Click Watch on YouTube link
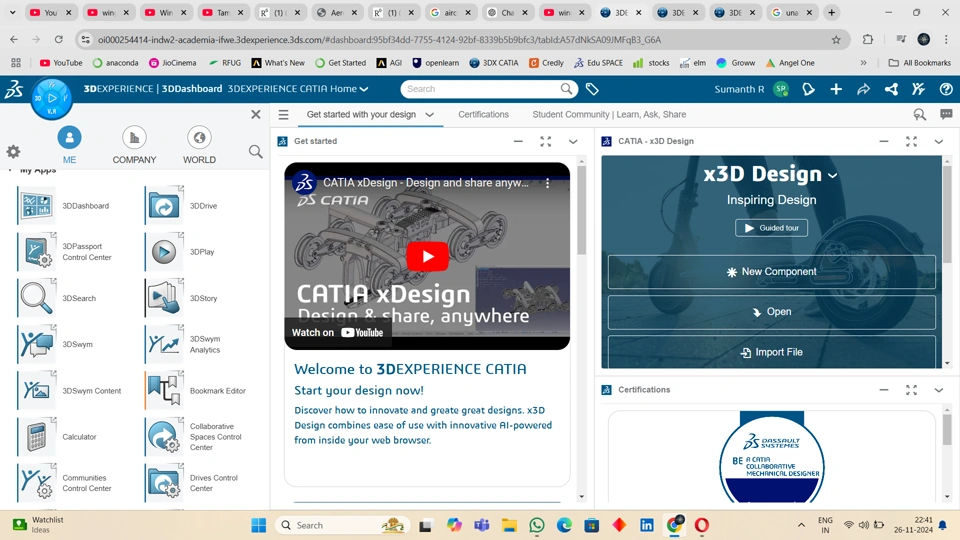Viewport: 960px width, 540px height. coord(337,332)
